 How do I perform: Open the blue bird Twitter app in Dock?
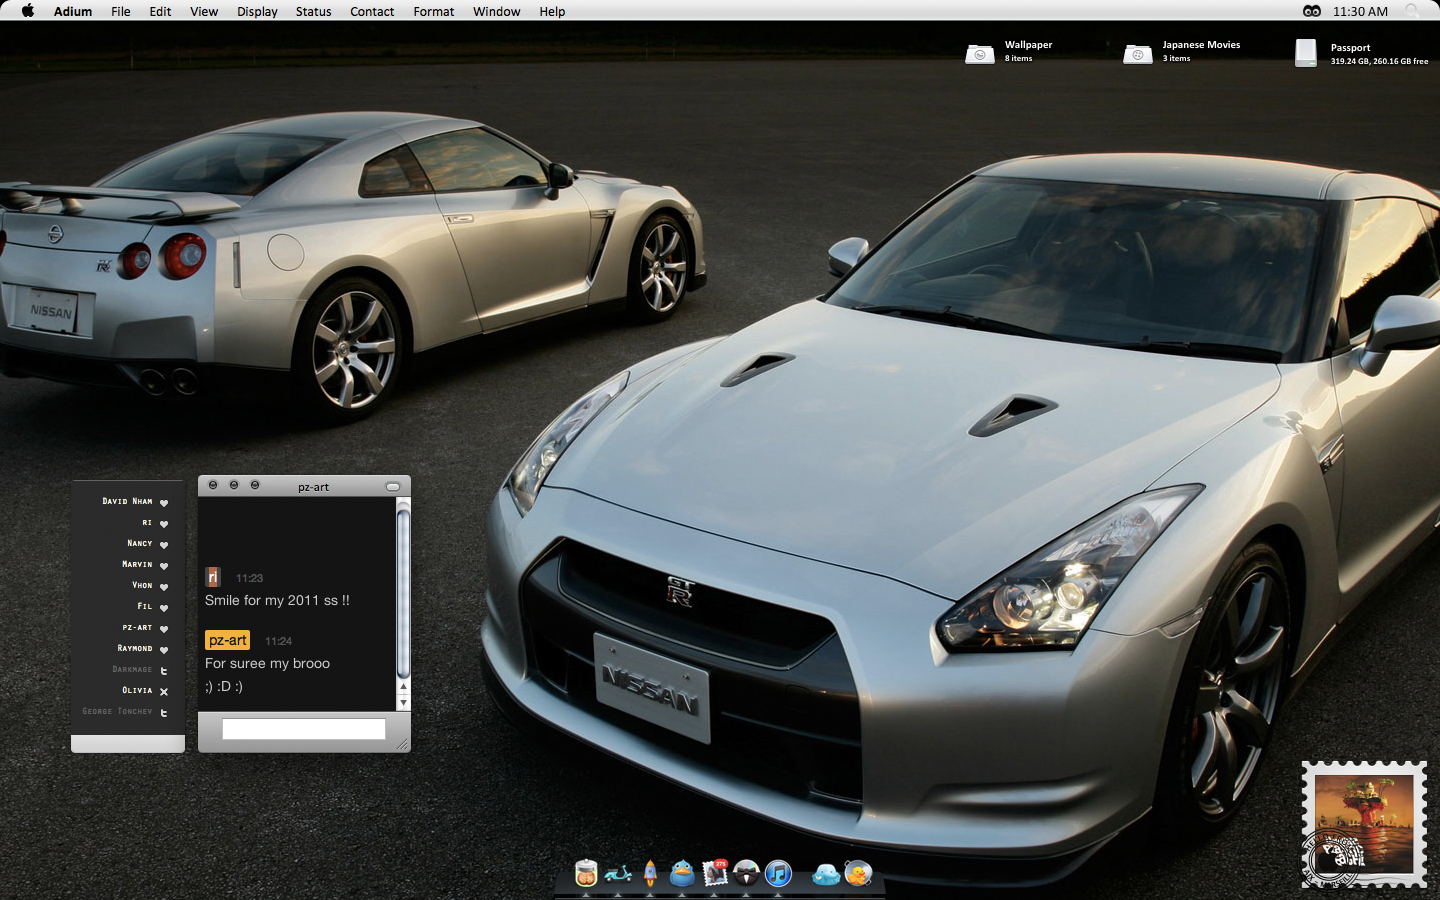click(x=682, y=873)
